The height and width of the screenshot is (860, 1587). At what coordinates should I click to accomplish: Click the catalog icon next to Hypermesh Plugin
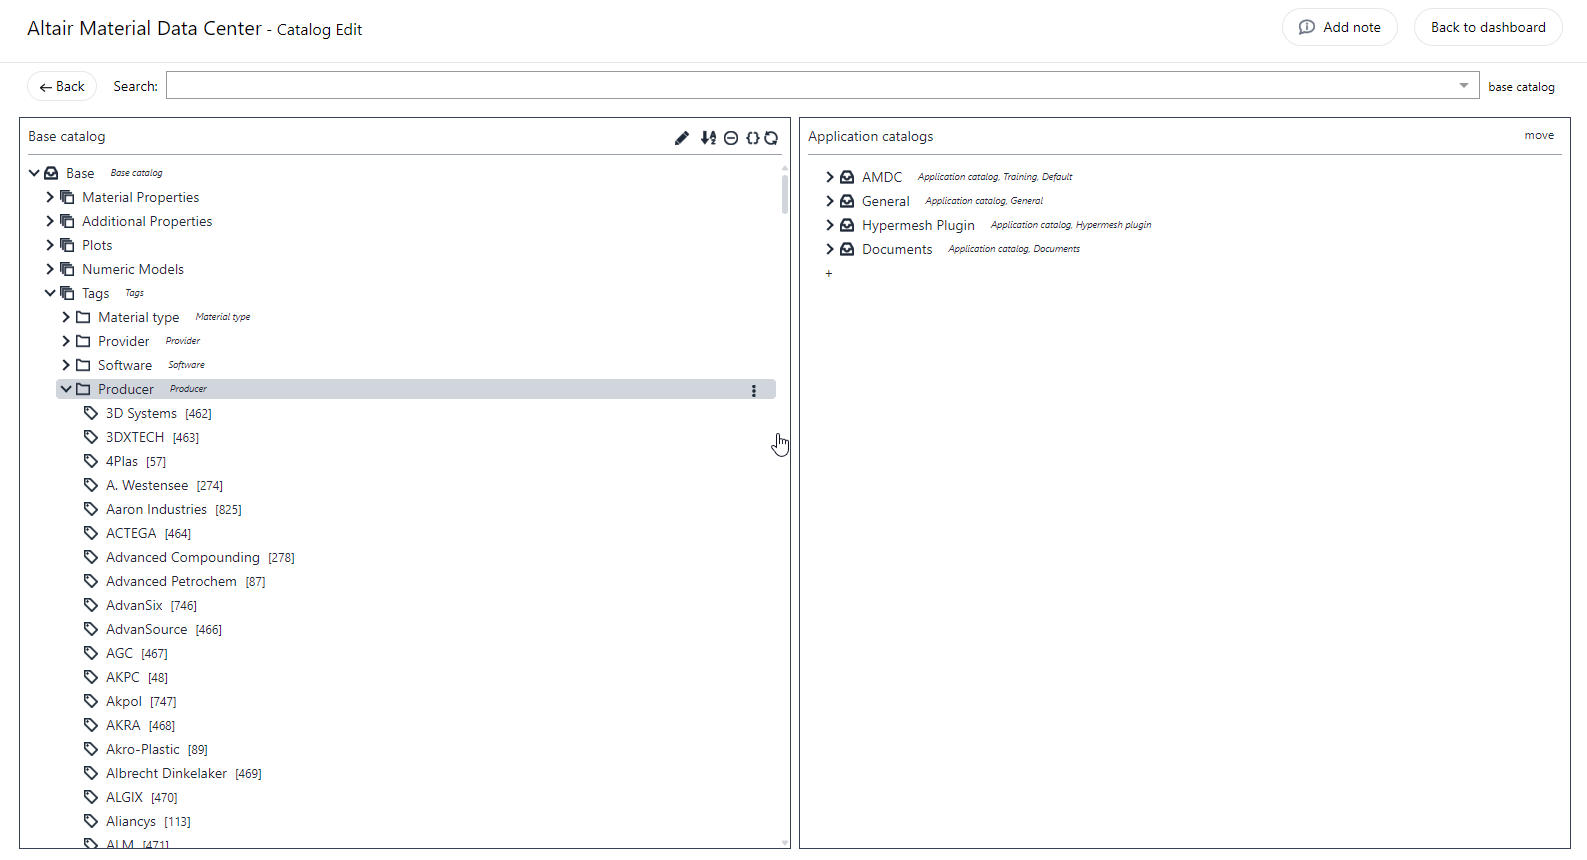[x=847, y=225]
